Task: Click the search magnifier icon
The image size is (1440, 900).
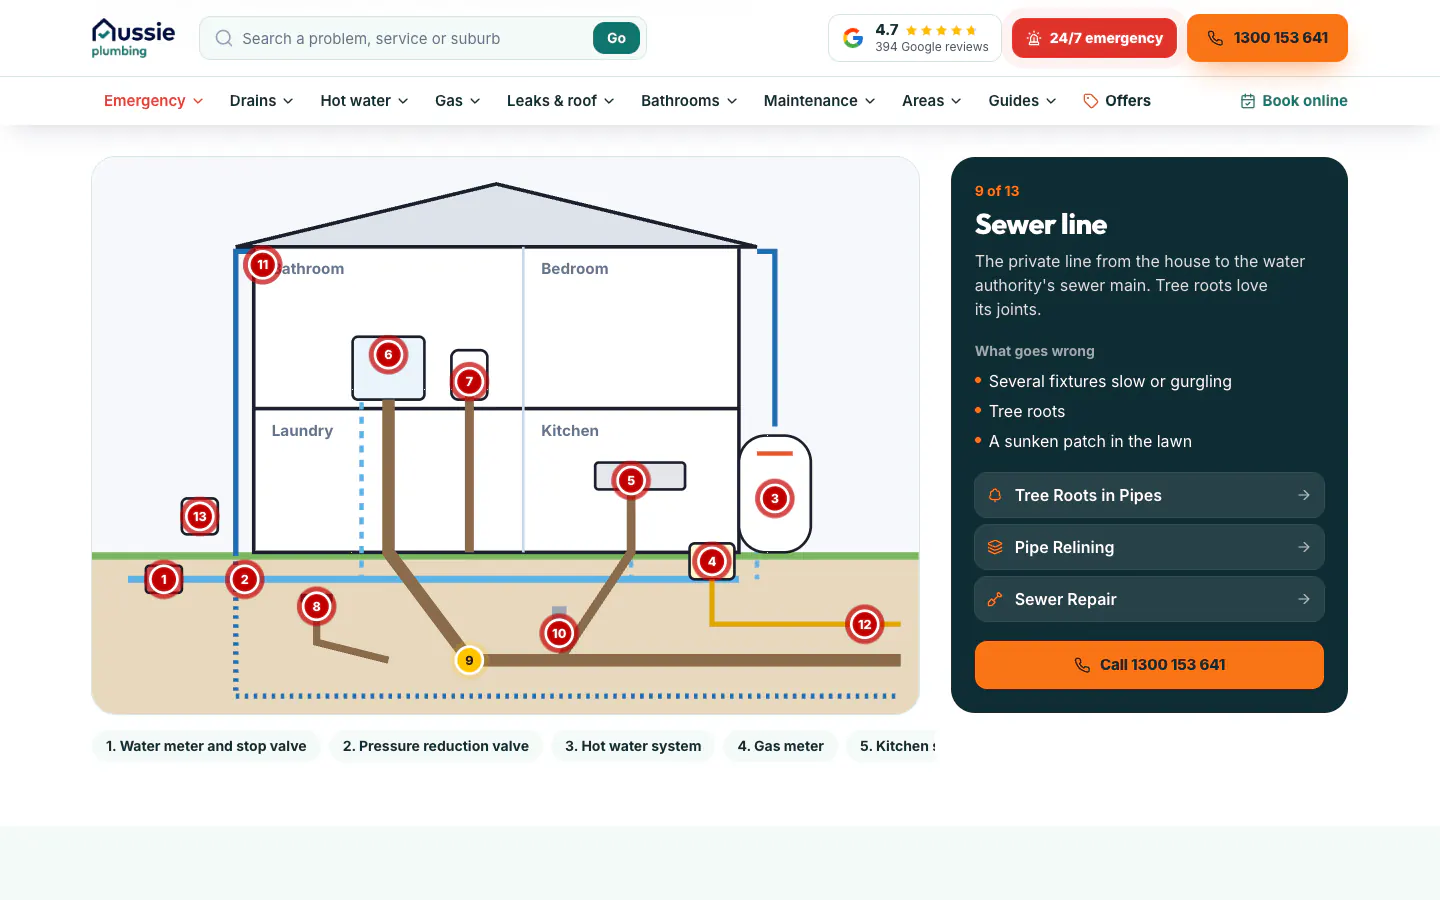Action: tap(224, 38)
